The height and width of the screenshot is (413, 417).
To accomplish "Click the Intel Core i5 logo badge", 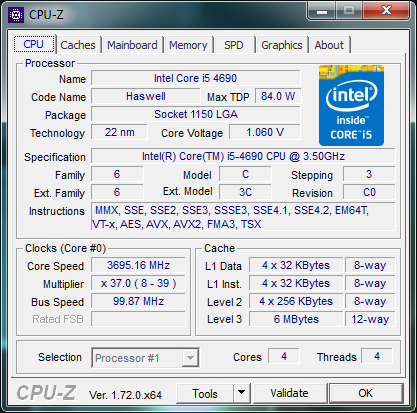I will 351,106.
